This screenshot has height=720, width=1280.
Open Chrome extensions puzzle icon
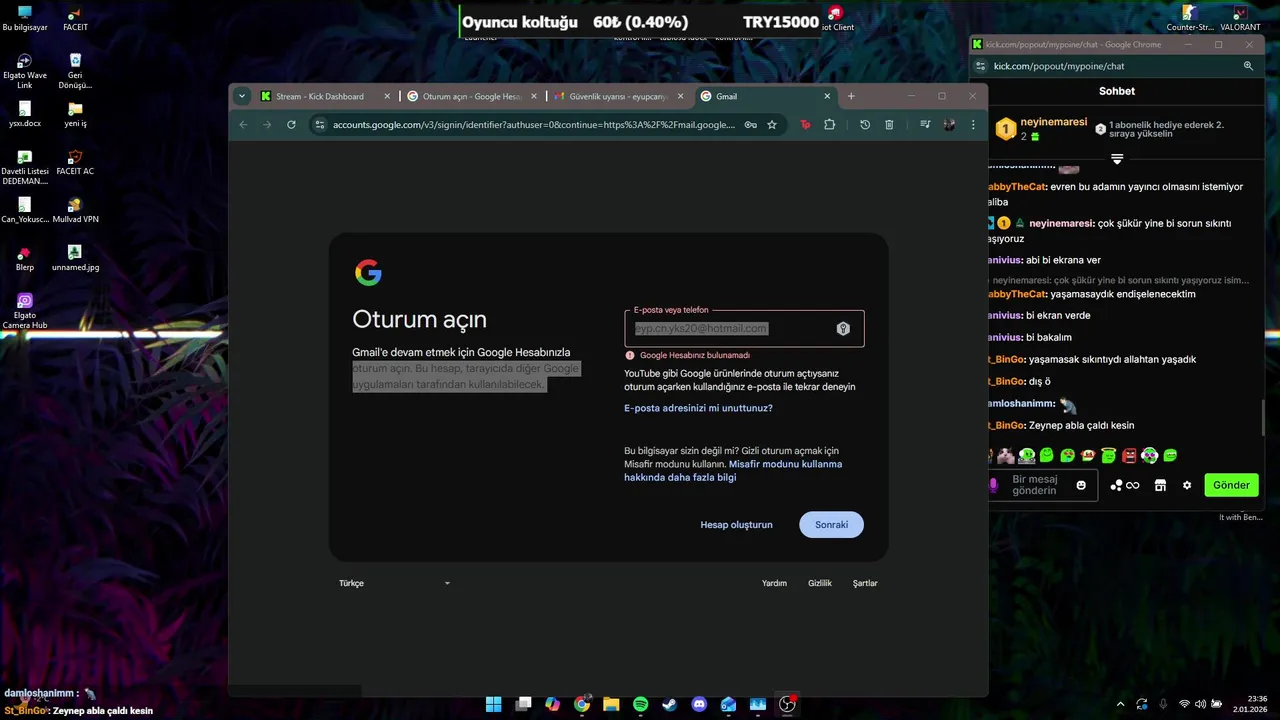829,125
